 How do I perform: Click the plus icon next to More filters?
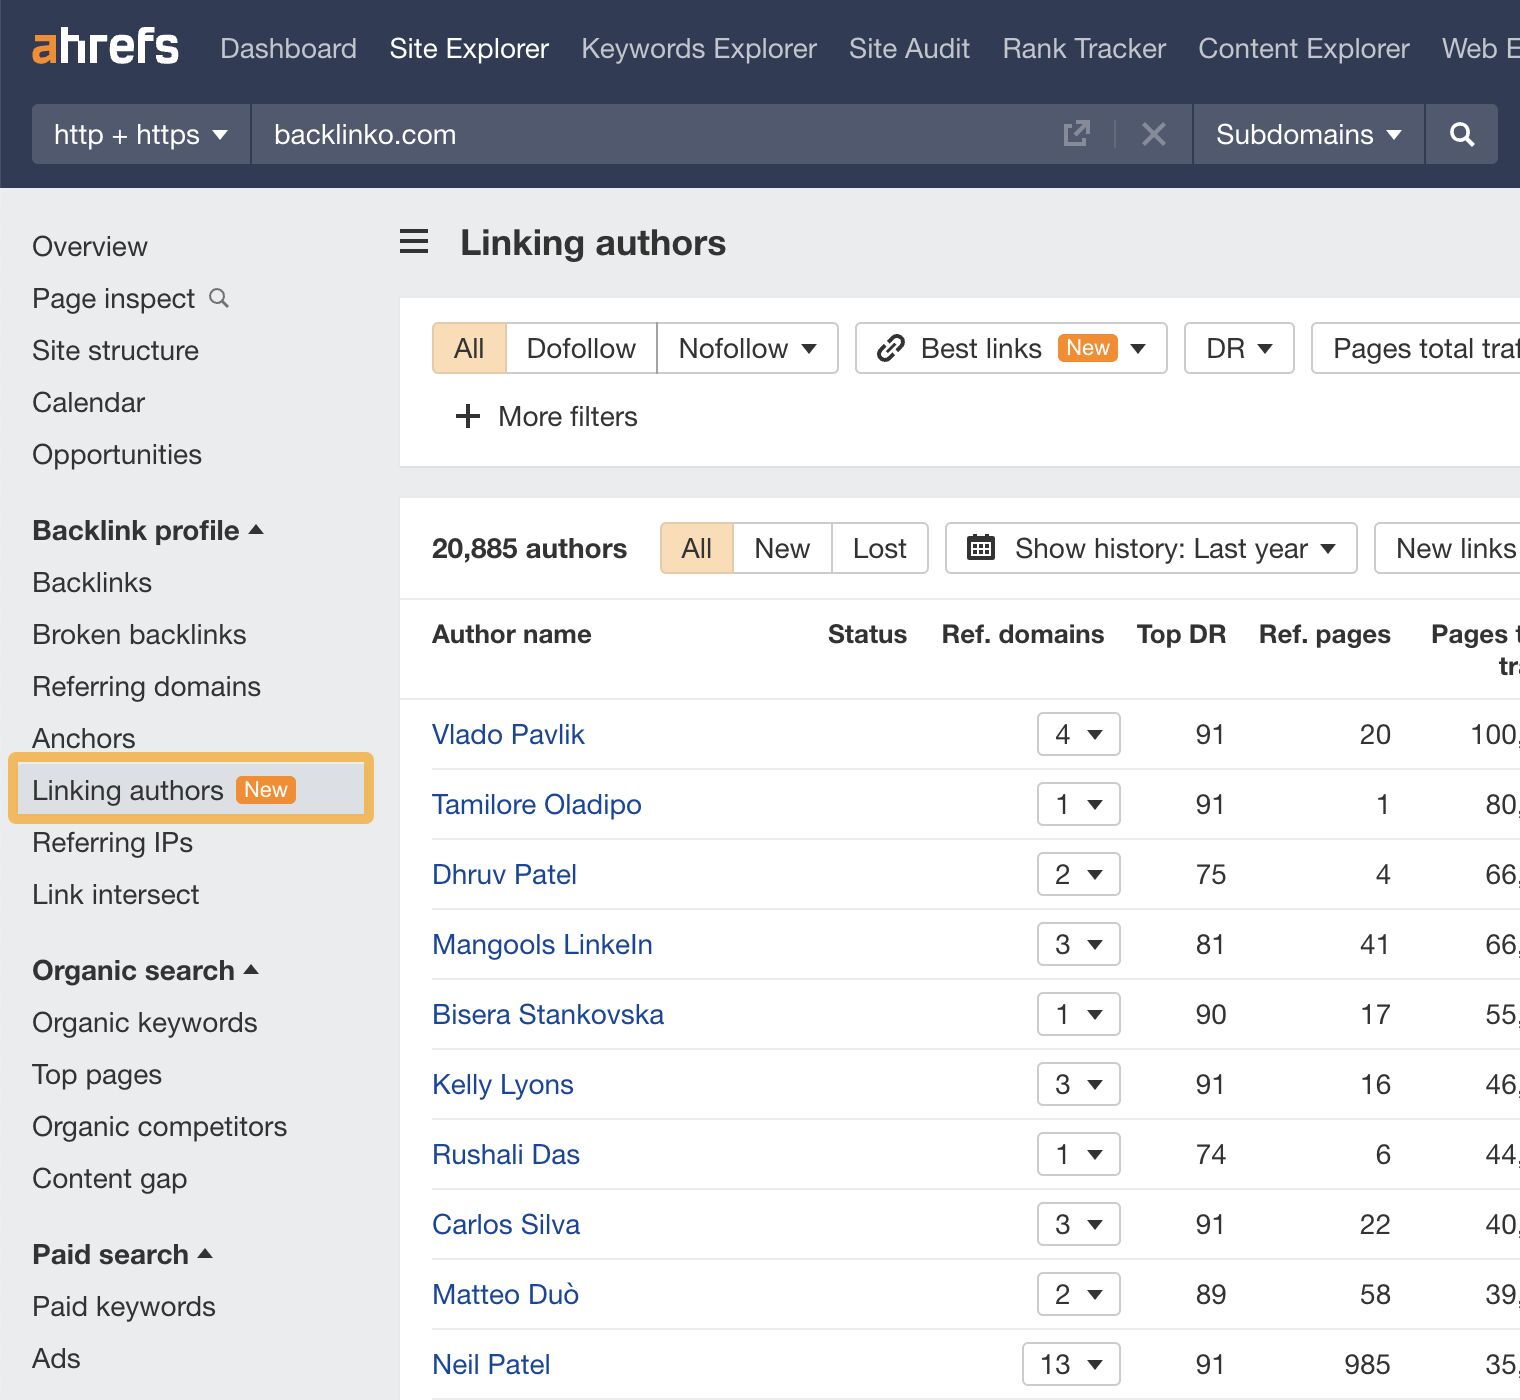point(467,417)
